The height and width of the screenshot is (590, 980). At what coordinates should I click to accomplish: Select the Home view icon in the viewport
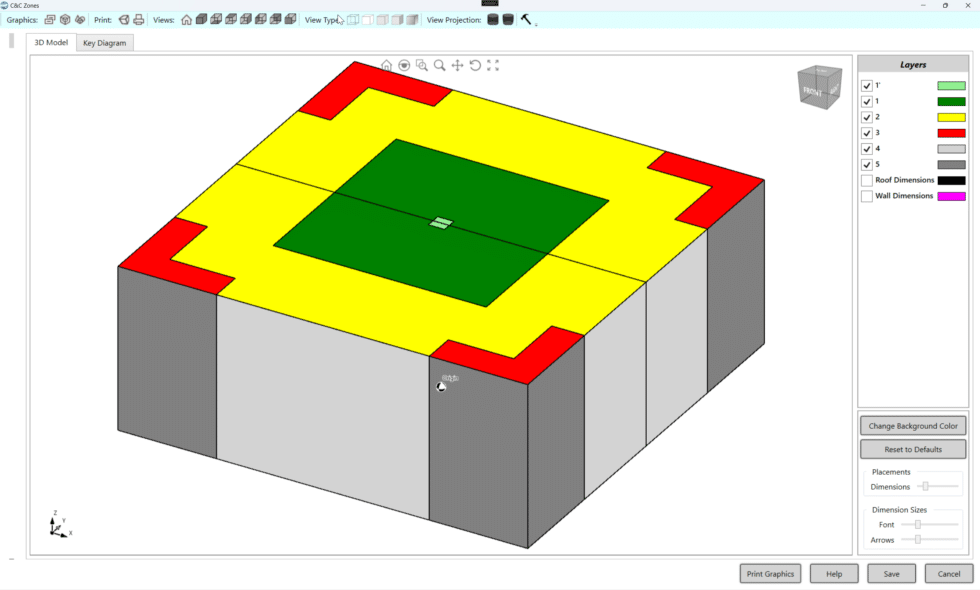[387, 65]
